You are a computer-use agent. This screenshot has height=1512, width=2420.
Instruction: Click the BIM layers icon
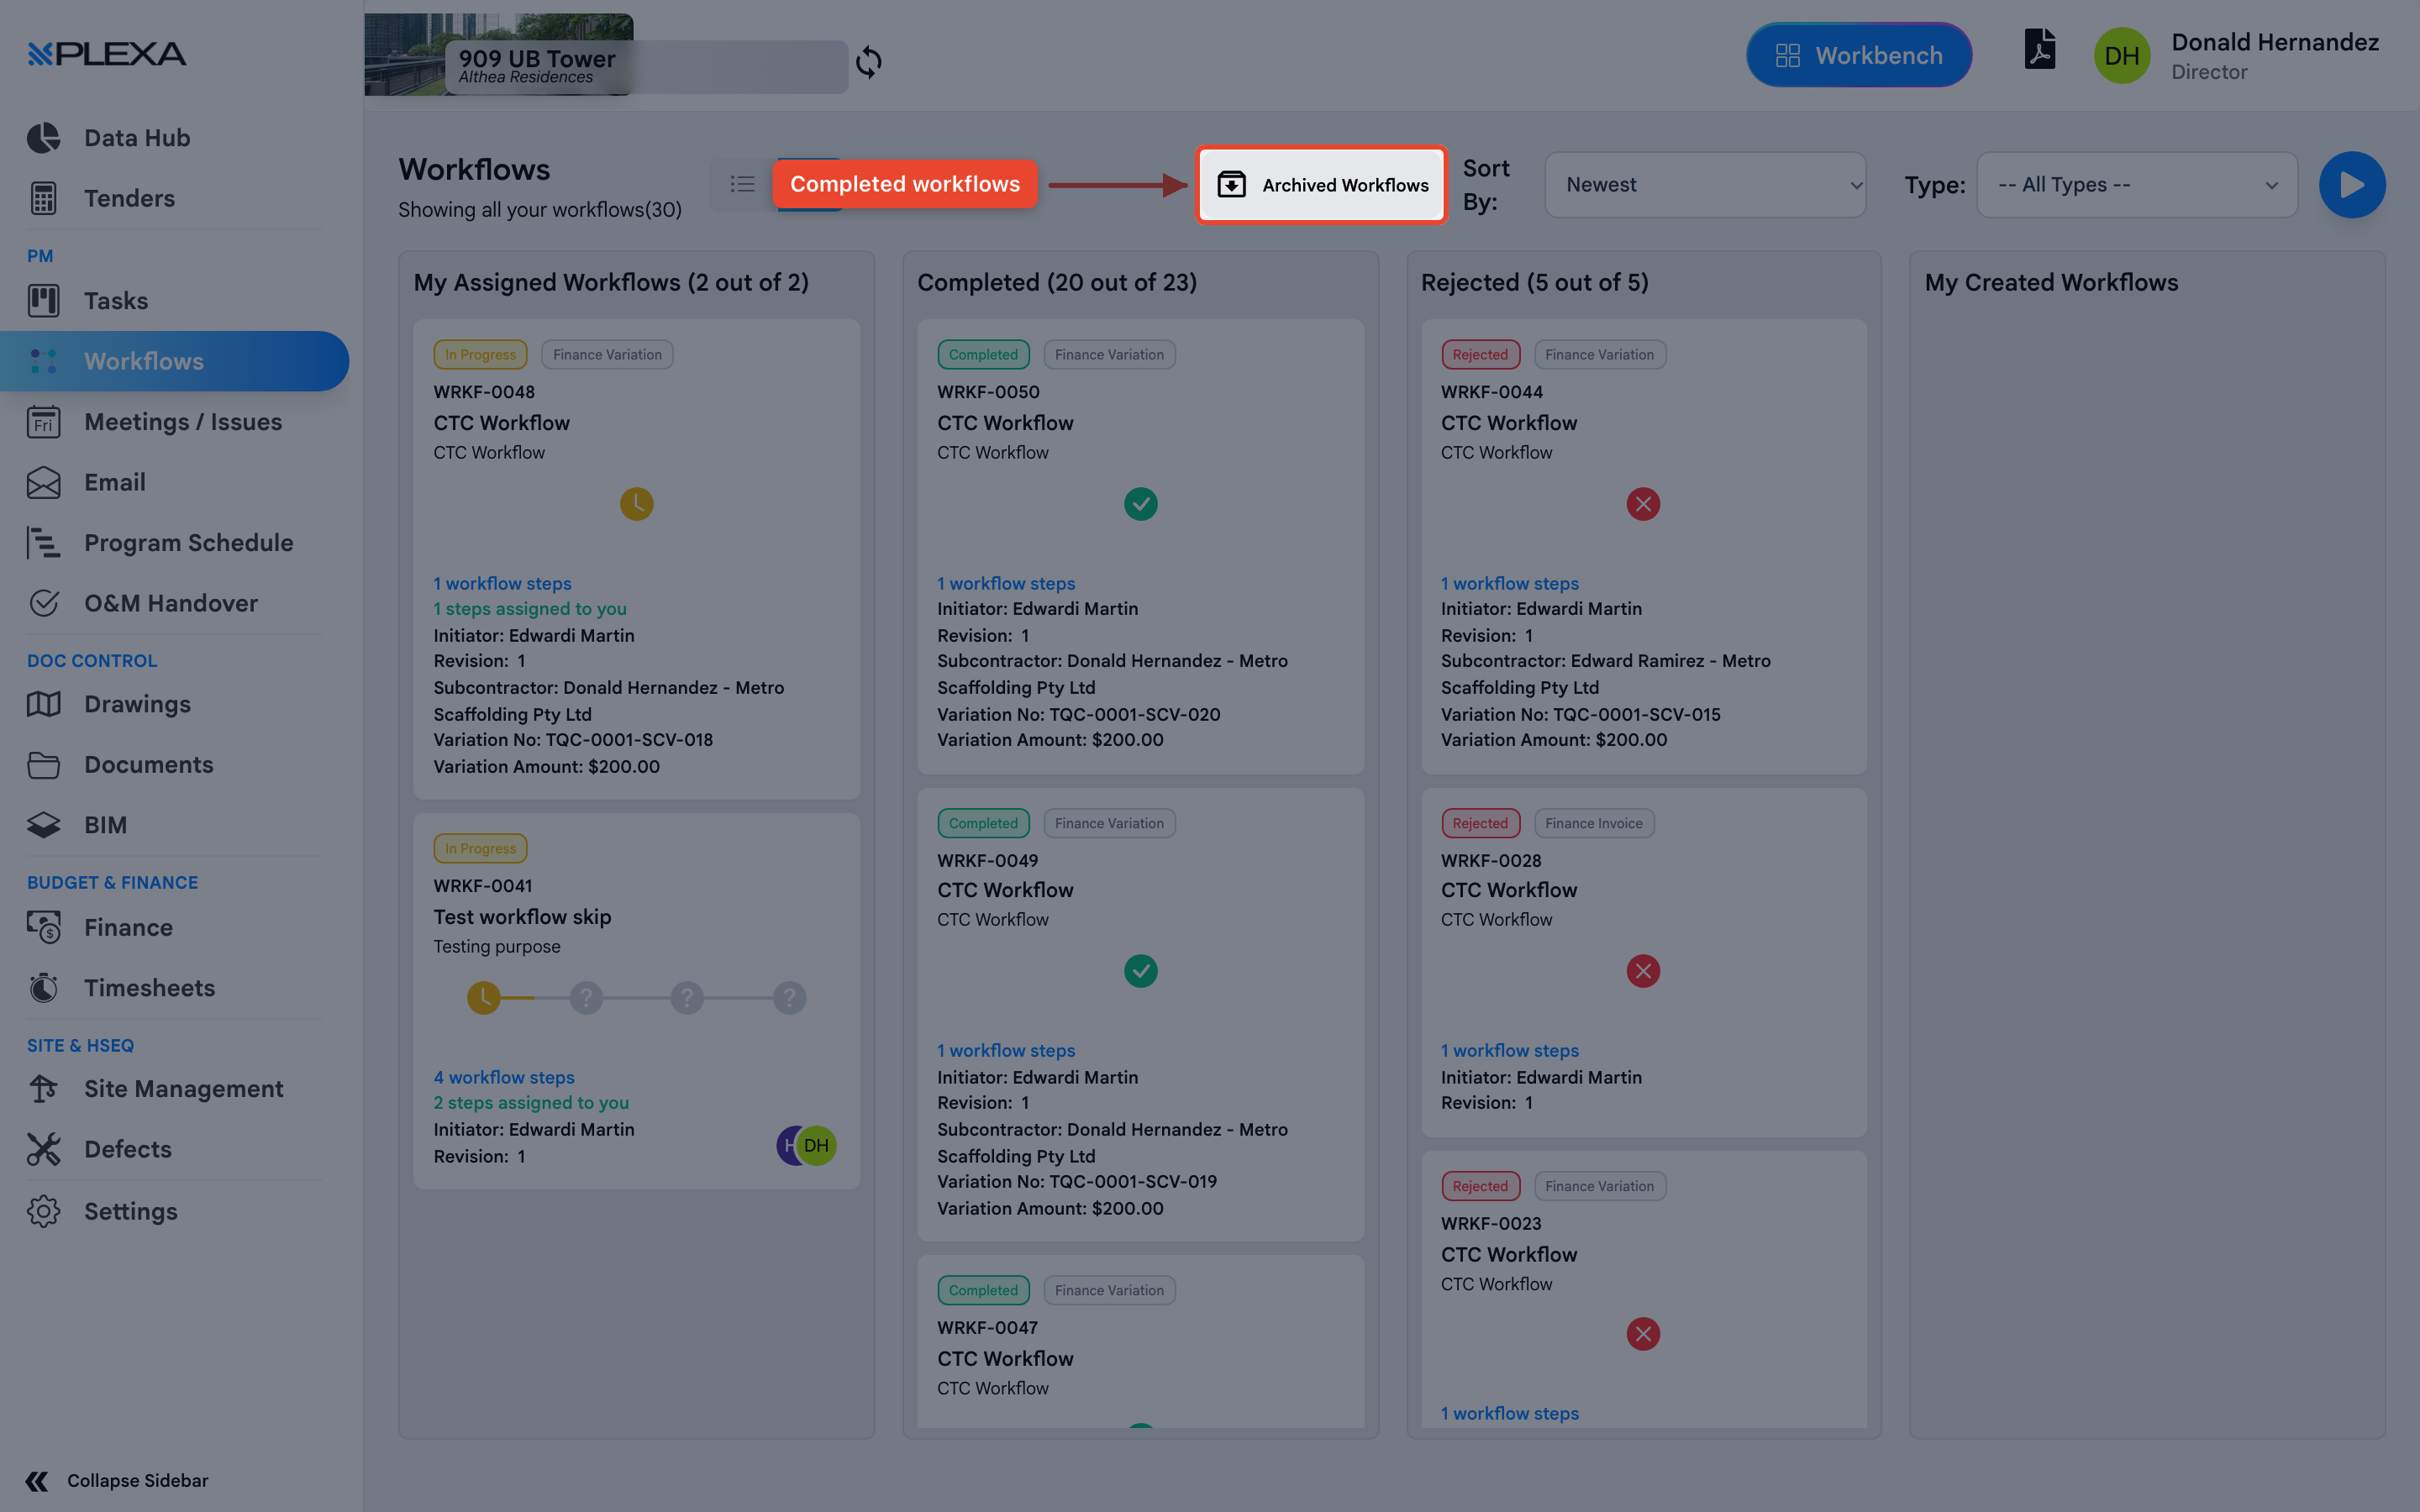[x=43, y=825]
